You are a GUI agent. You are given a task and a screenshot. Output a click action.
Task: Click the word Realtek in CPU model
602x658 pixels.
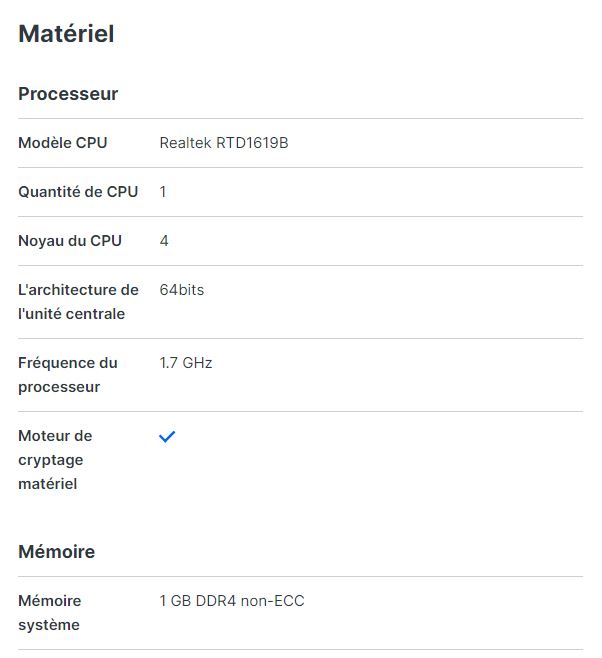click(x=185, y=143)
